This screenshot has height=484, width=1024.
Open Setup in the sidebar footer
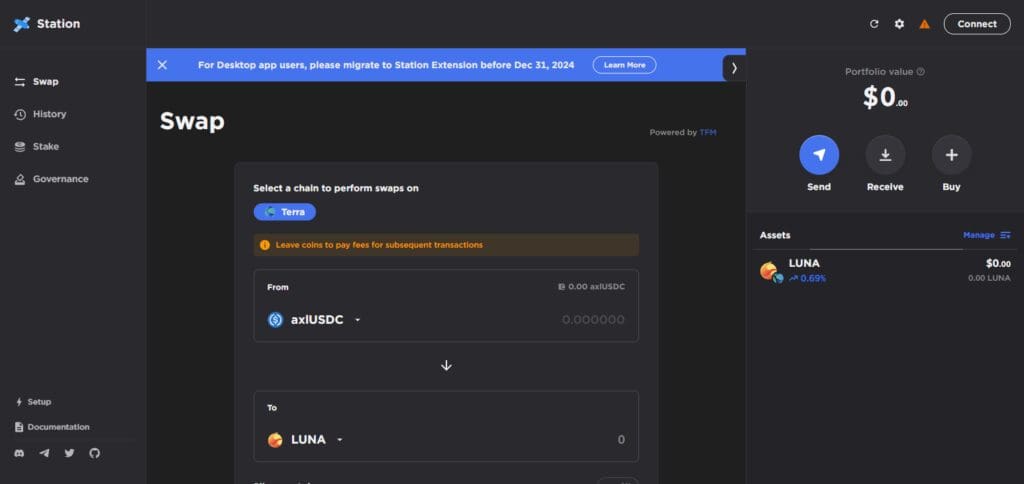(x=33, y=402)
